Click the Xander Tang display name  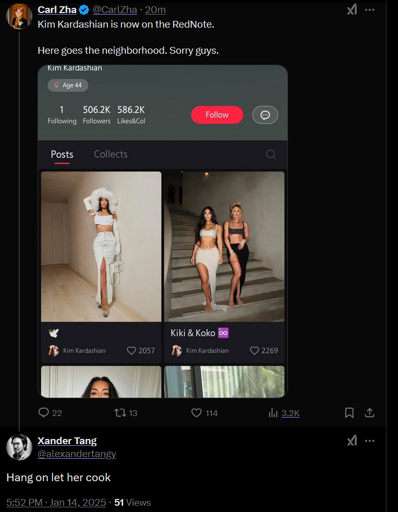tap(67, 441)
